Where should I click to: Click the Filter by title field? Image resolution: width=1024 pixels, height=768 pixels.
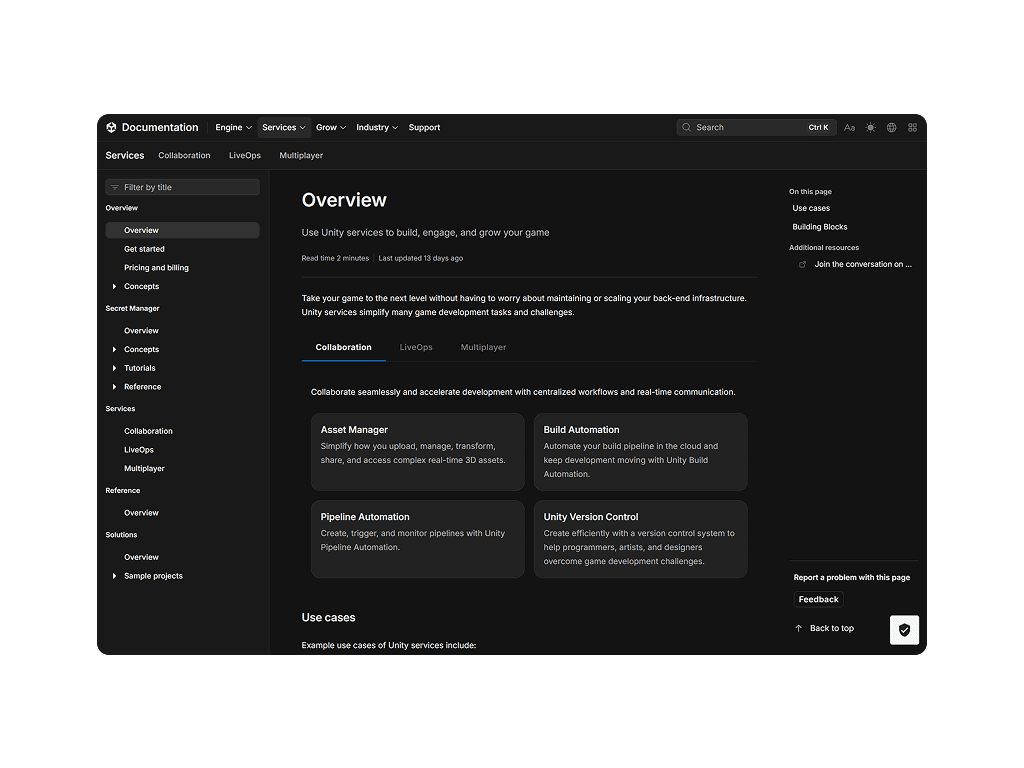182,187
